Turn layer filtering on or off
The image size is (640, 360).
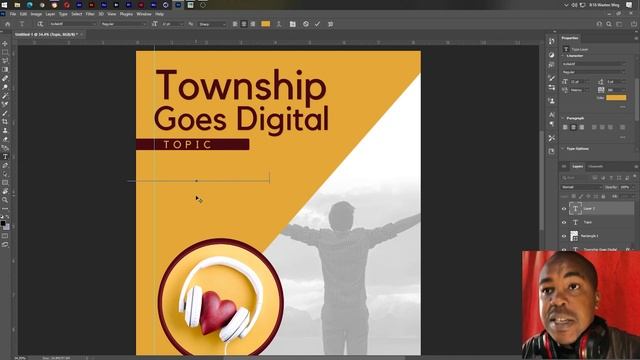click(x=635, y=177)
